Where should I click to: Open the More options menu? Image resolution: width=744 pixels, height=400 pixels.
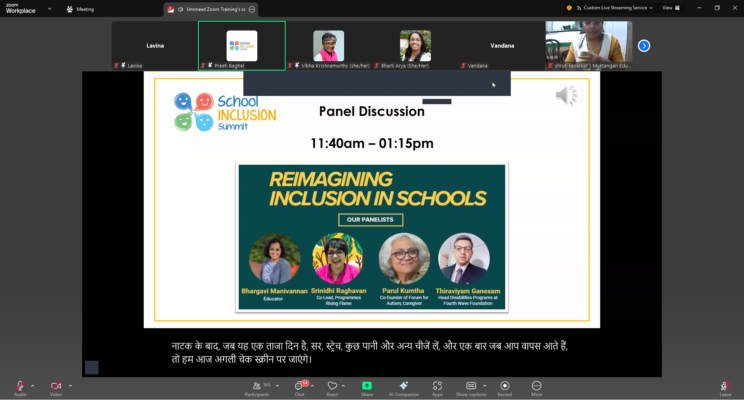coord(536,388)
